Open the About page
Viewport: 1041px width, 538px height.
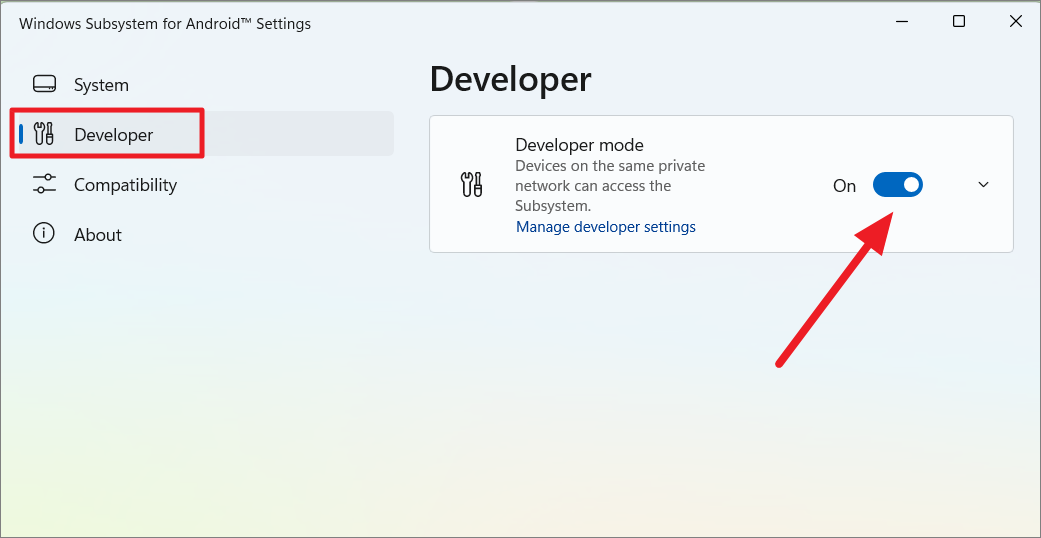pyautogui.click(x=202, y=234)
